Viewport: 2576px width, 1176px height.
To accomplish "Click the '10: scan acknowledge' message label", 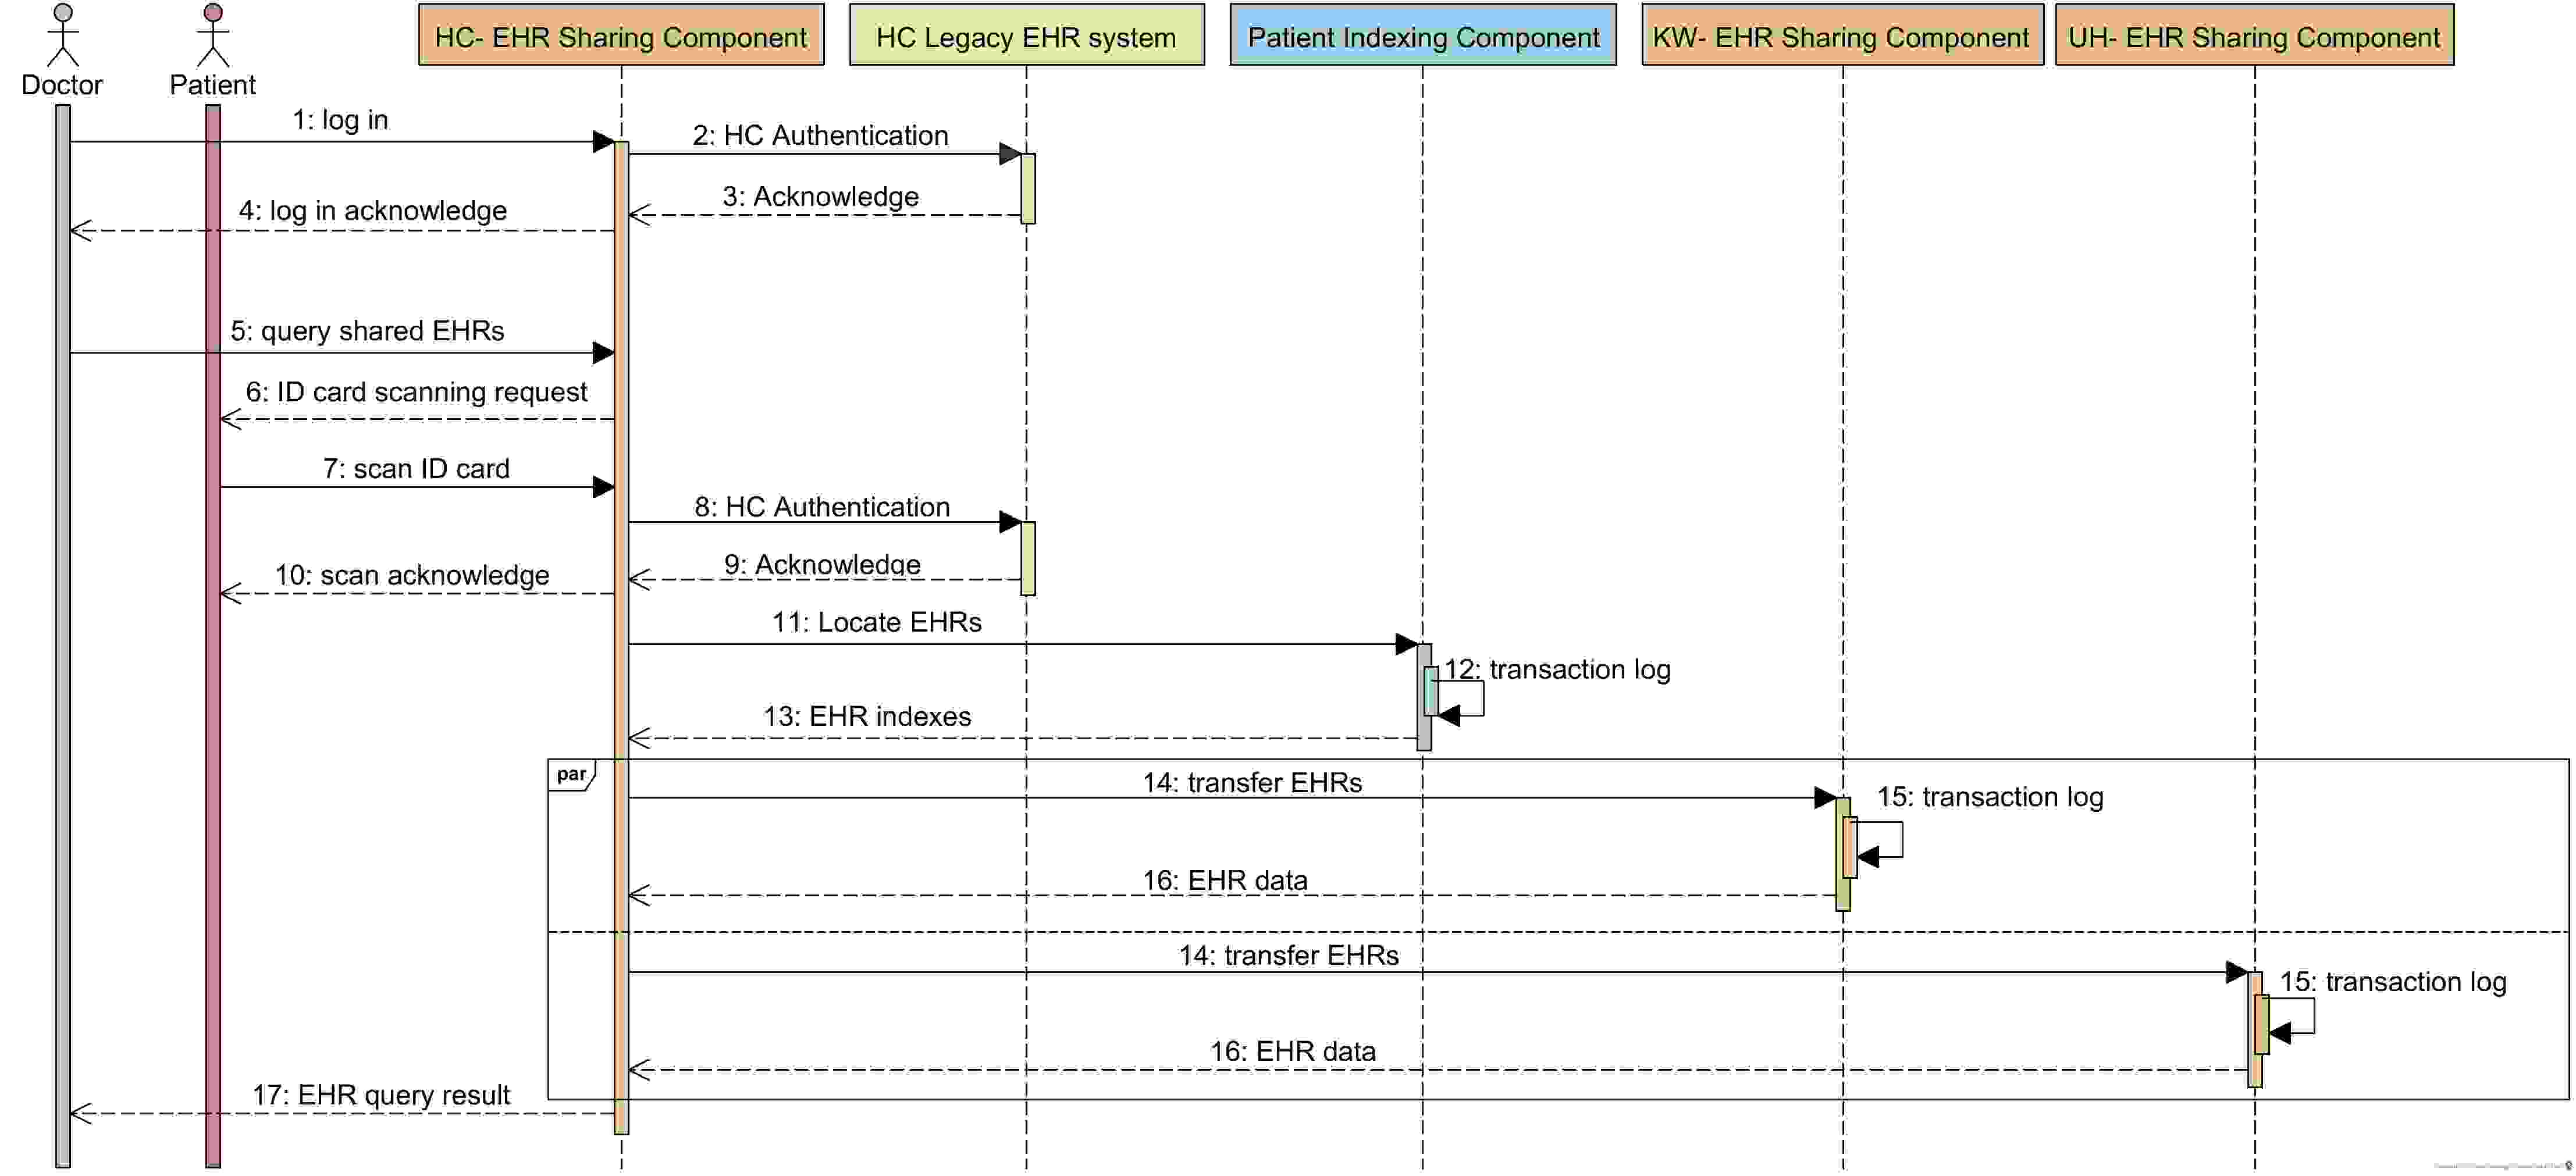I will [x=412, y=575].
